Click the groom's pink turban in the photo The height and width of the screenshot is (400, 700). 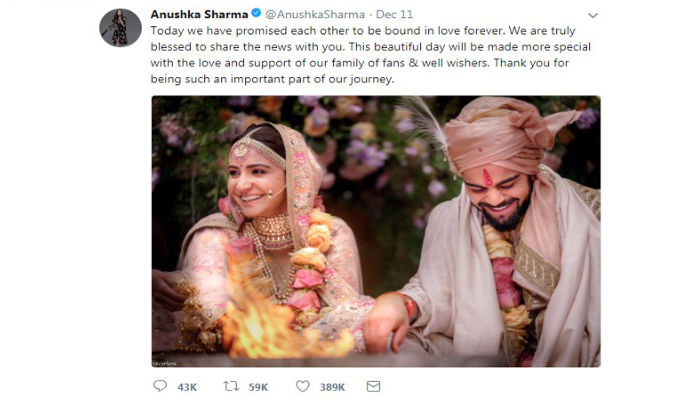tap(504, 132)
